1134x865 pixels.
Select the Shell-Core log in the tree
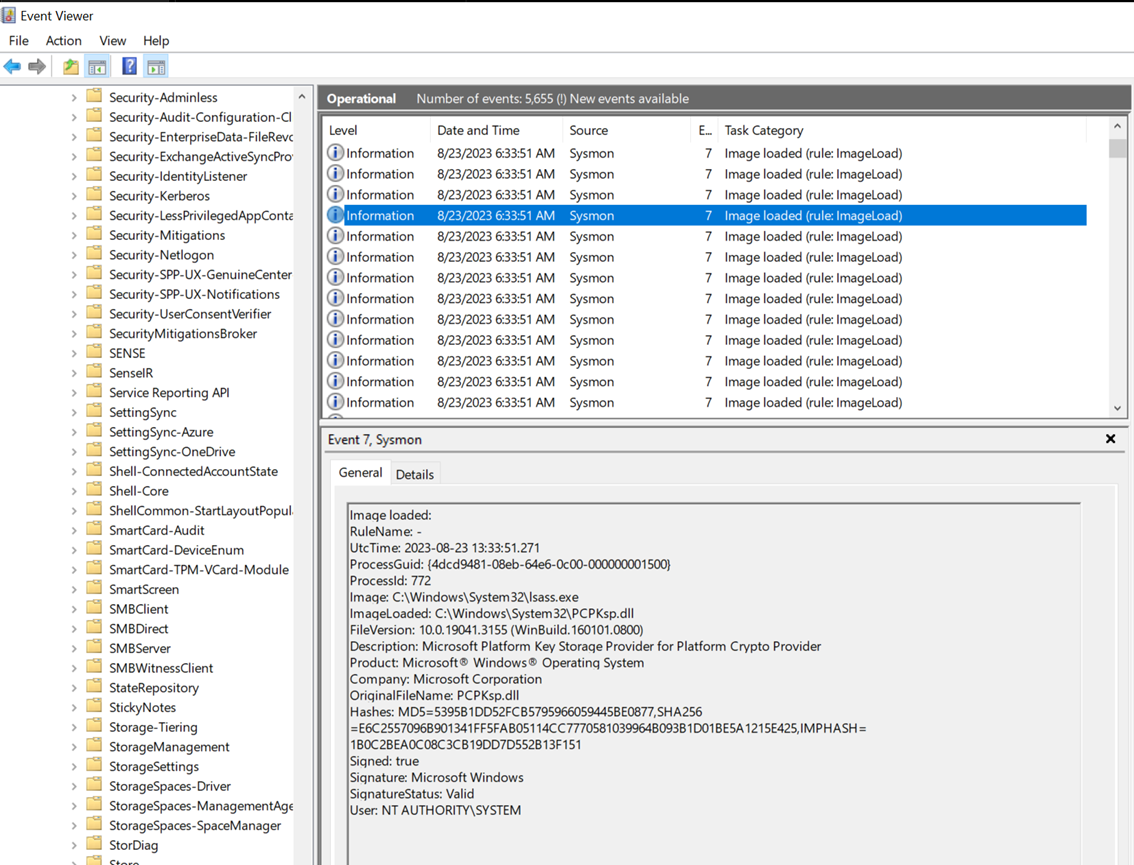point(138,491)
